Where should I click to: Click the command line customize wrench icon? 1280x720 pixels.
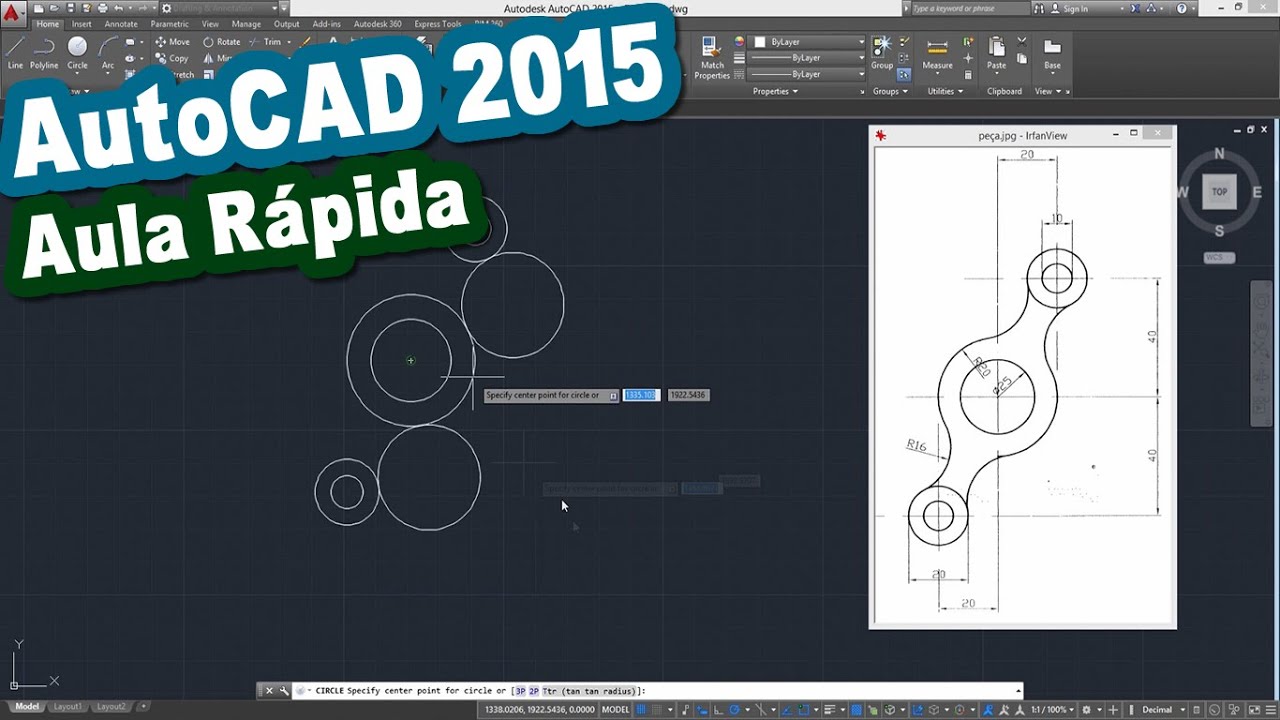(x=284, y=690)
